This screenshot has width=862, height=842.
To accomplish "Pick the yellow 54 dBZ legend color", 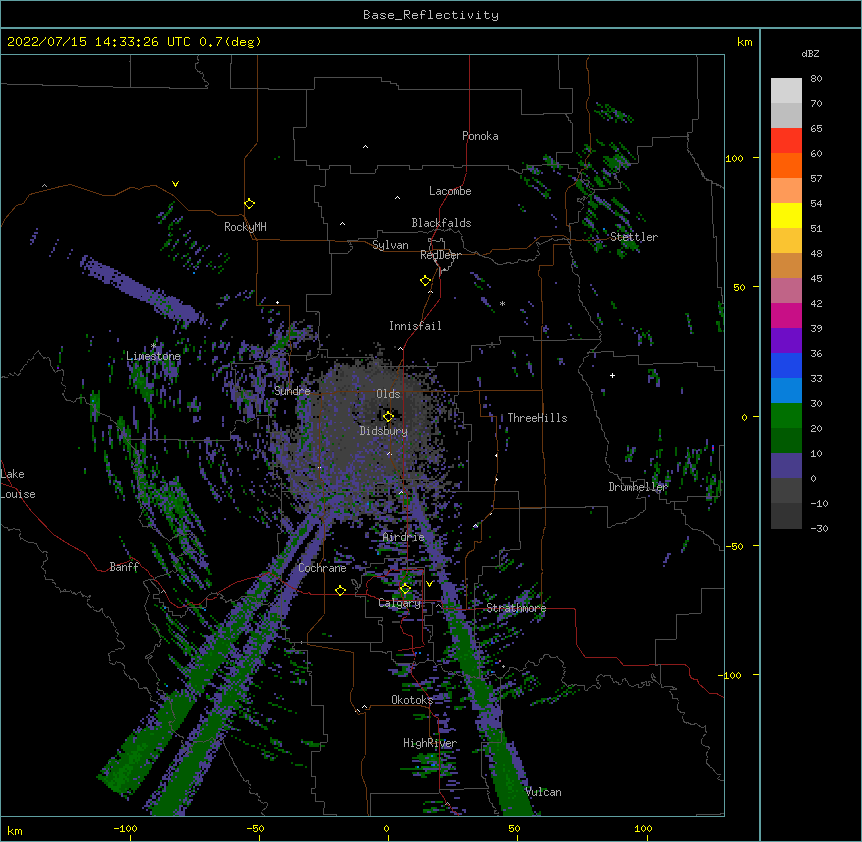I will [x=786, y=215].
